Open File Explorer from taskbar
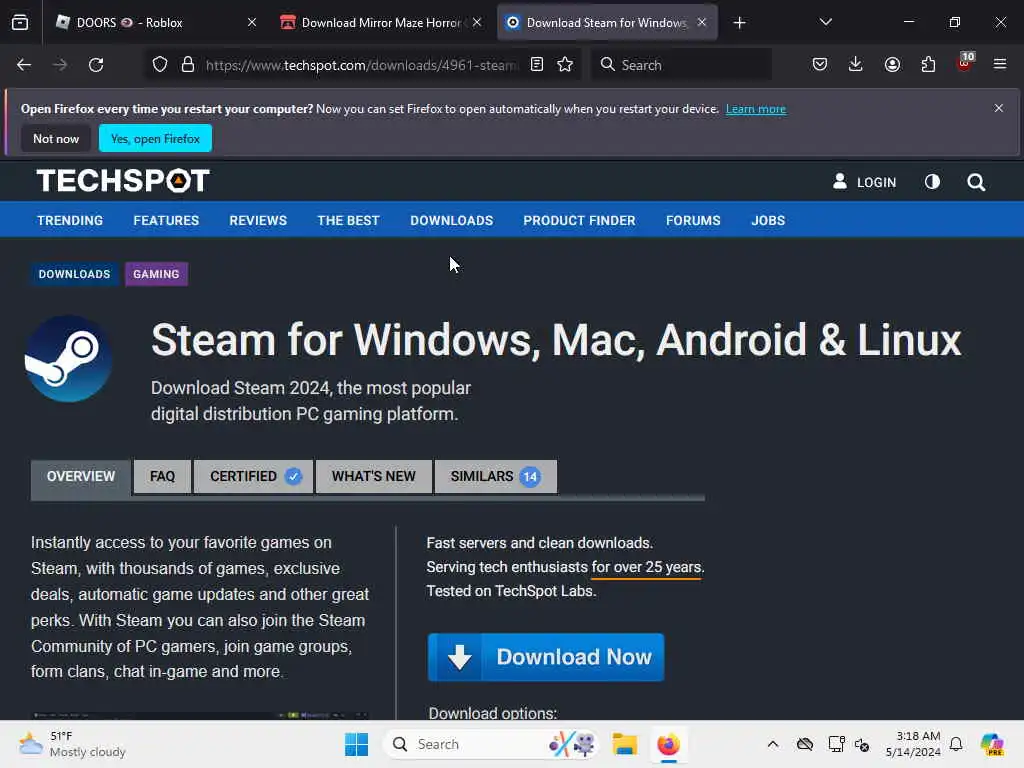Image resolution: width=1024 pixels, height=768 pixels. pos(624,744)
